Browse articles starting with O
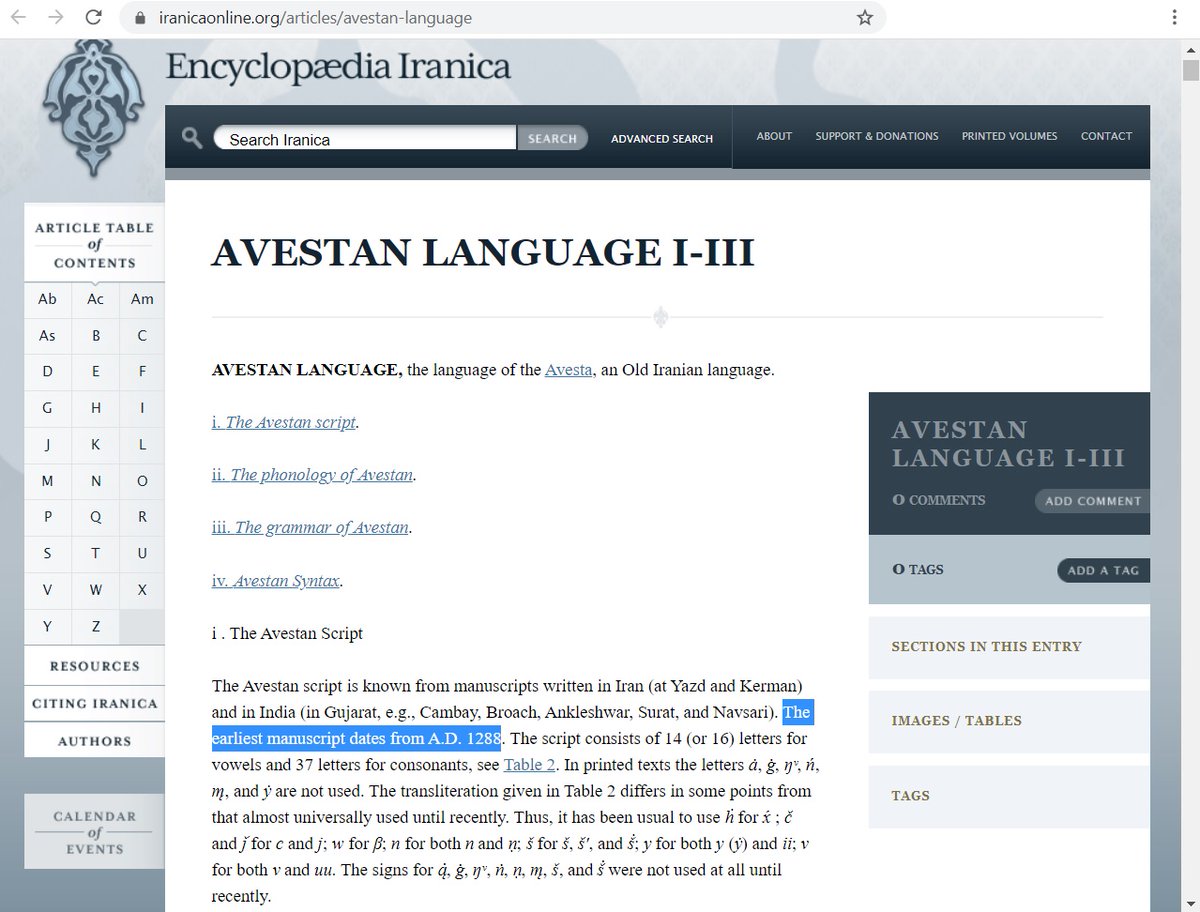1200x912 pixels. point(142,481)
